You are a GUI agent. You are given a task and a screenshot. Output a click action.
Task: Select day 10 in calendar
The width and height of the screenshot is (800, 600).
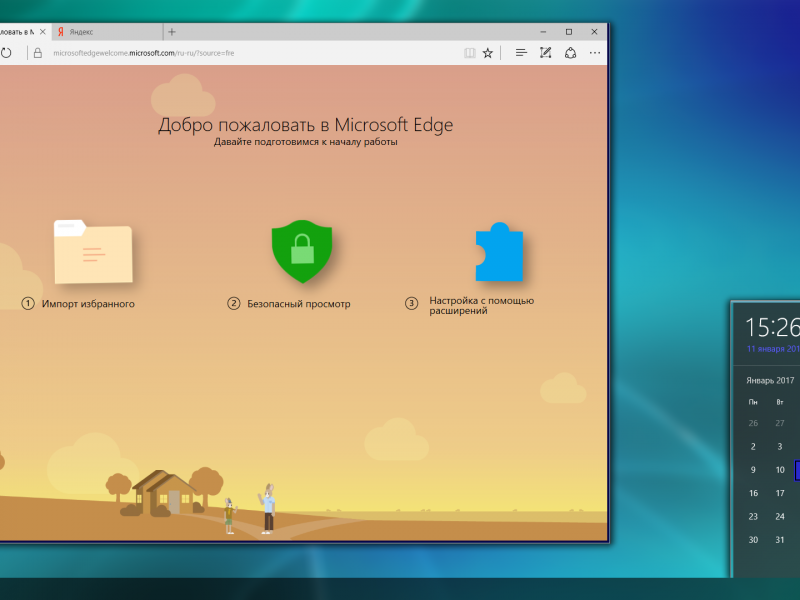[x=780, y=470]
